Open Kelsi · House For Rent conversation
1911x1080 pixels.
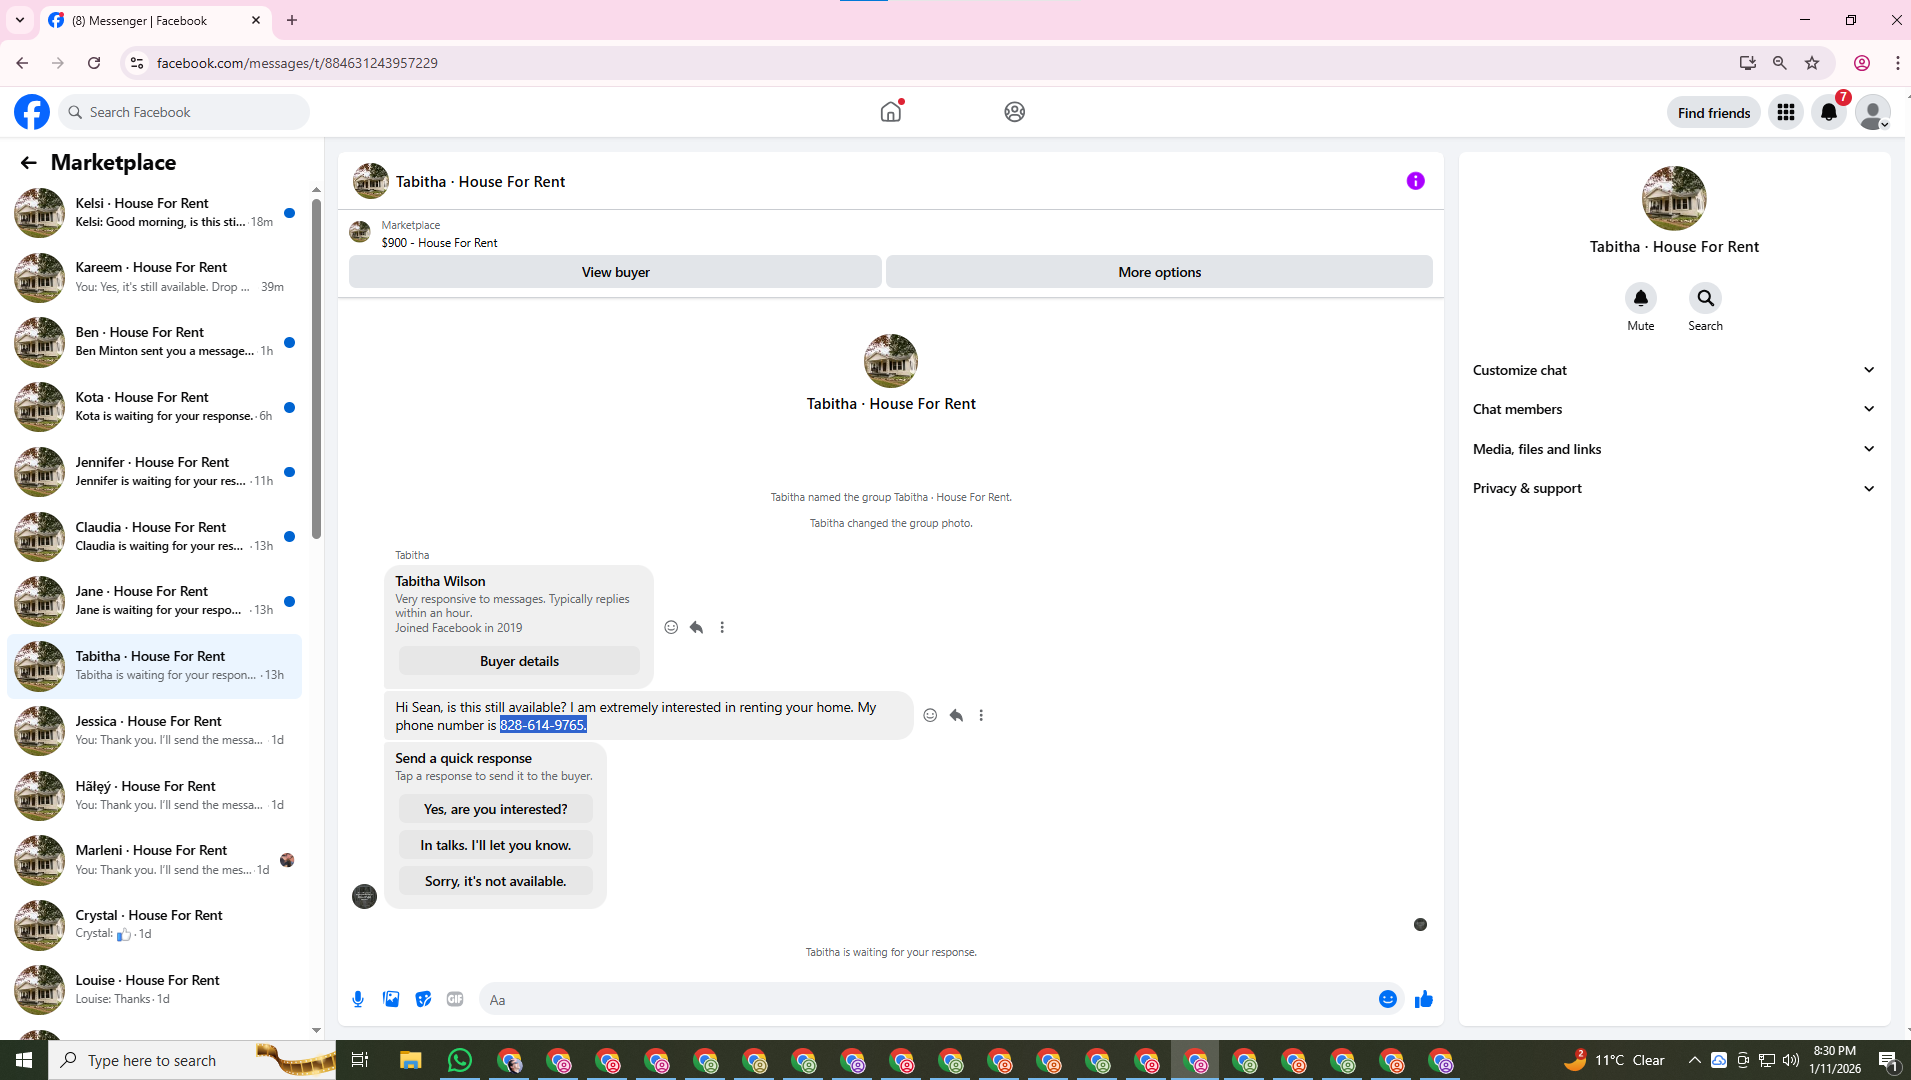(x=155, y=212)
